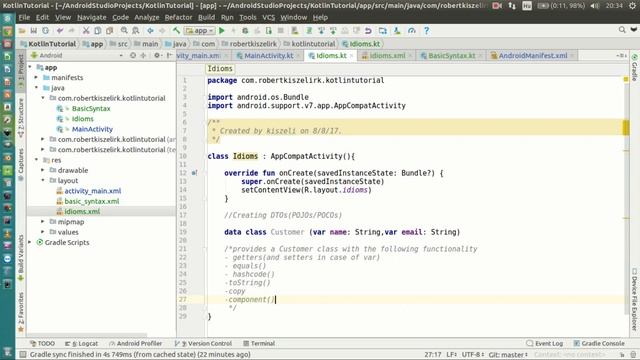Expand the mipmap folder

[x=43, y=221]
